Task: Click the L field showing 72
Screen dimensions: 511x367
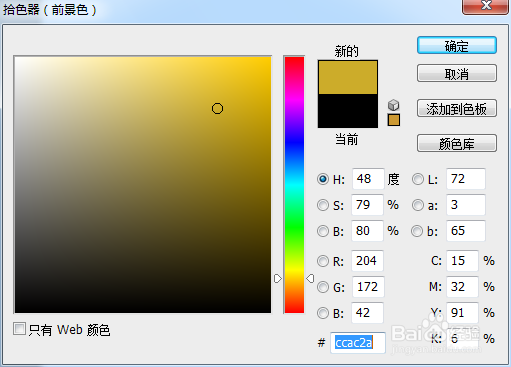Action: point(466,179)
